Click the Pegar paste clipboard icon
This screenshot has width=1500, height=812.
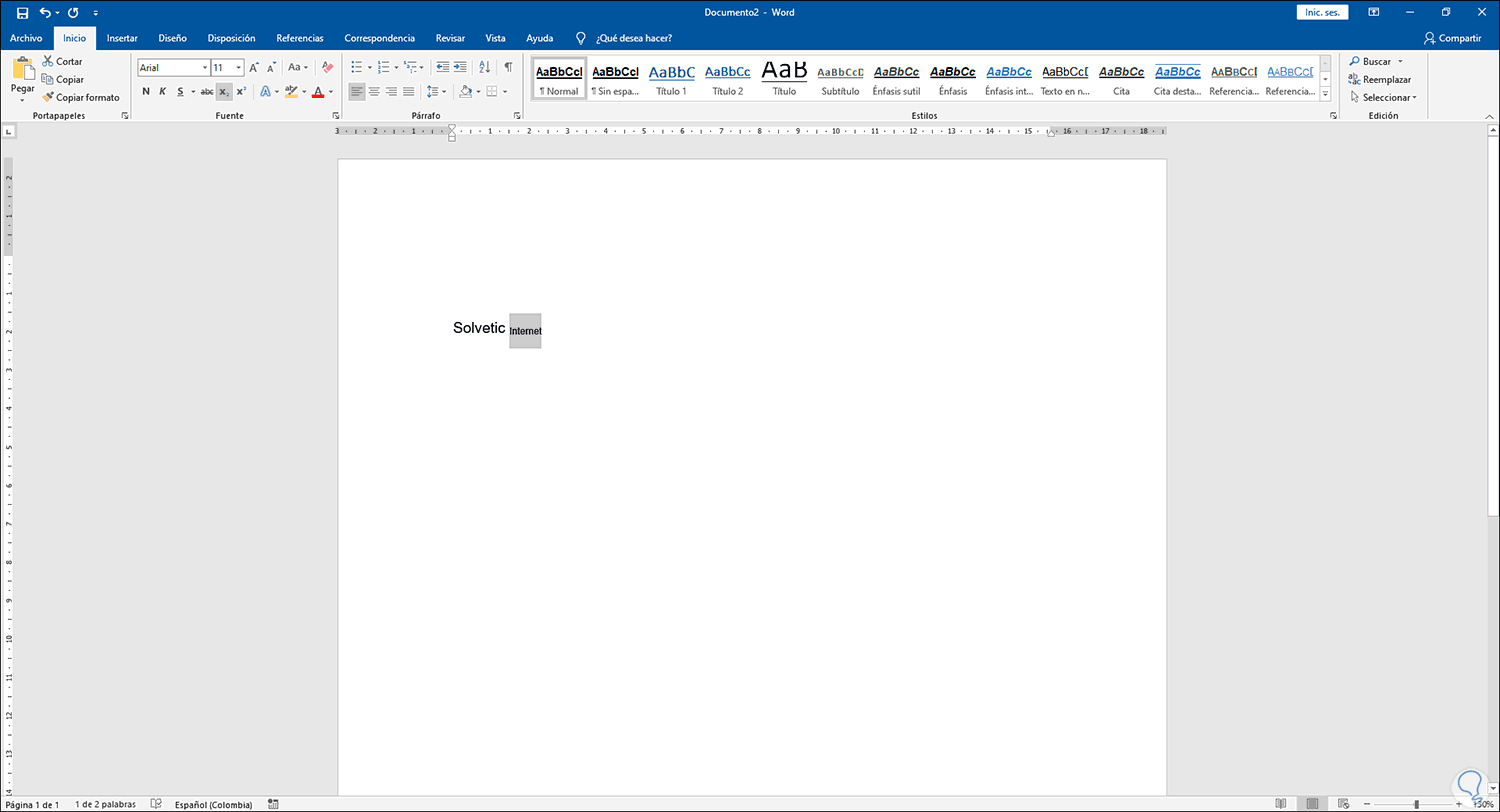pos(23,70)
